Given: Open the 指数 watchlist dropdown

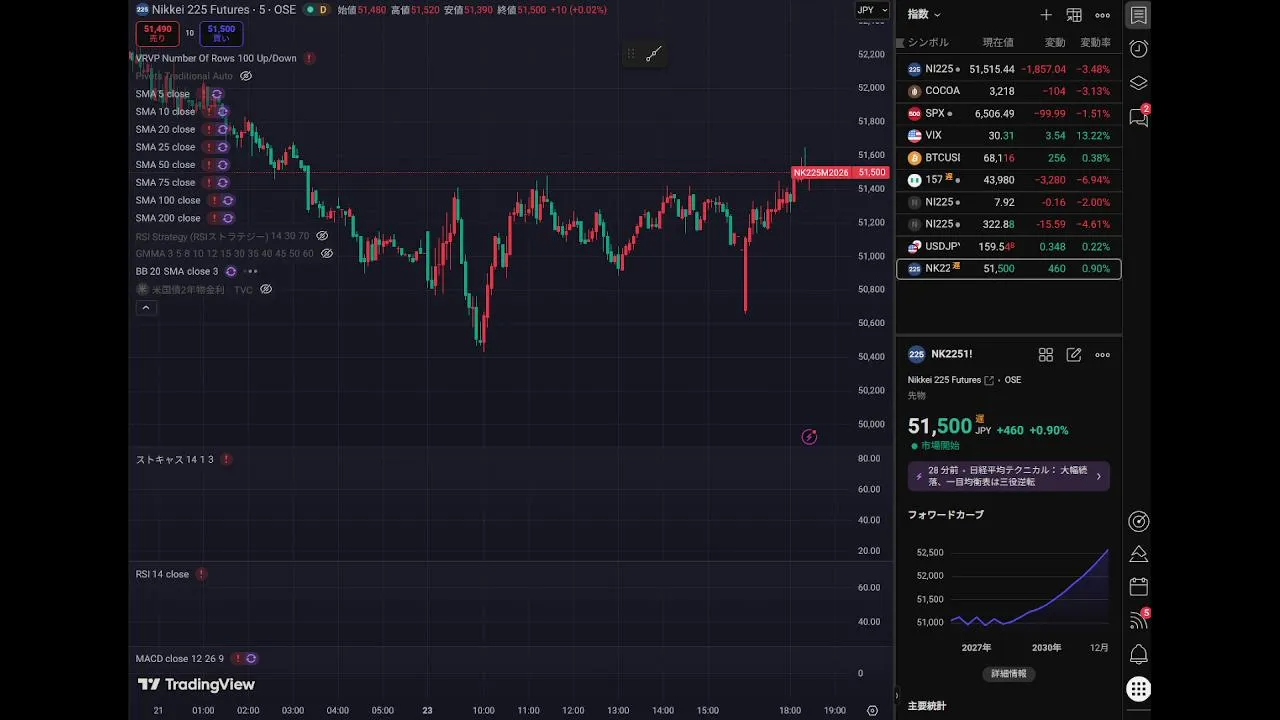Looking at the screenshot, I should [923, 15].
